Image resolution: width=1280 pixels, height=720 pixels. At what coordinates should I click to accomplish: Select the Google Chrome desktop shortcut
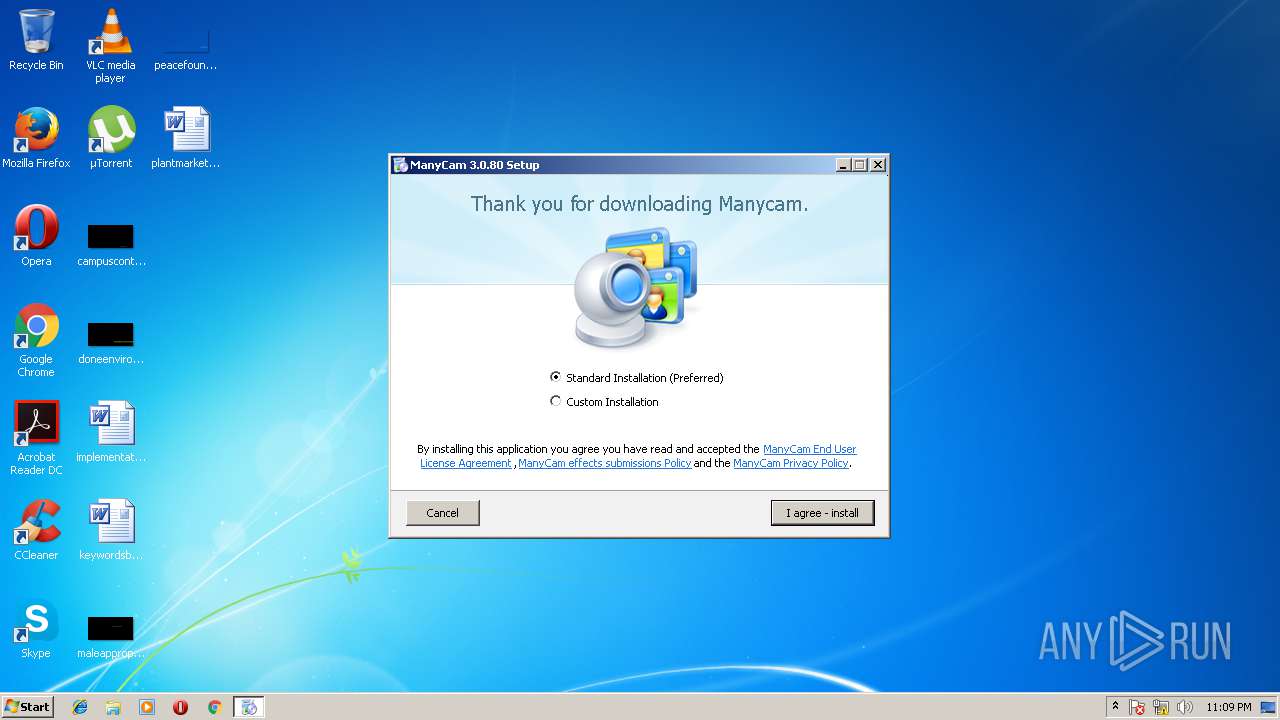click(36, 340)
